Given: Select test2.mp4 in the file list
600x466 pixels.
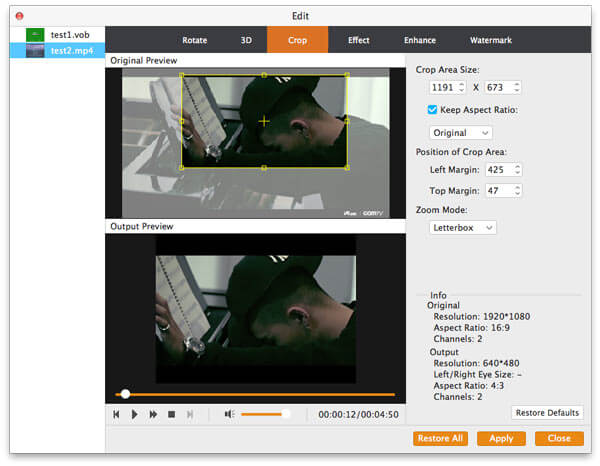Looking at the screenshot, I should (x=57, y=51).
